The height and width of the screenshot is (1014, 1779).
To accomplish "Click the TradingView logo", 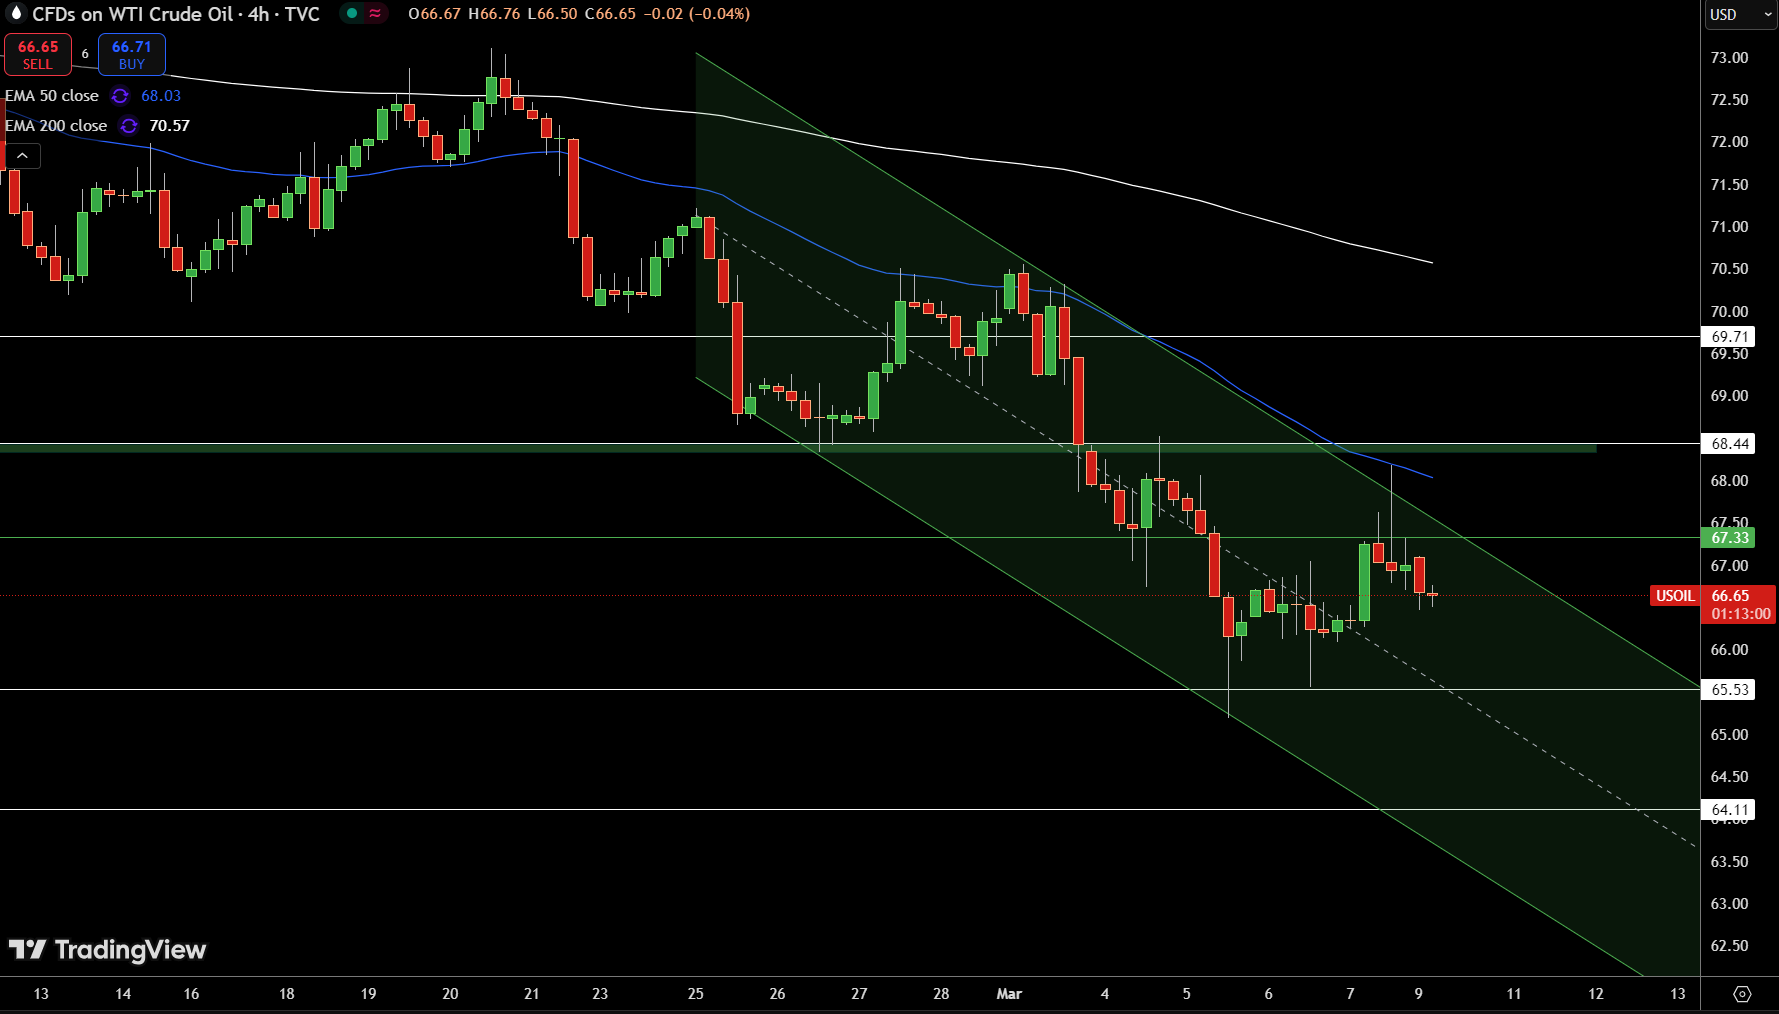I will point(107,949).
